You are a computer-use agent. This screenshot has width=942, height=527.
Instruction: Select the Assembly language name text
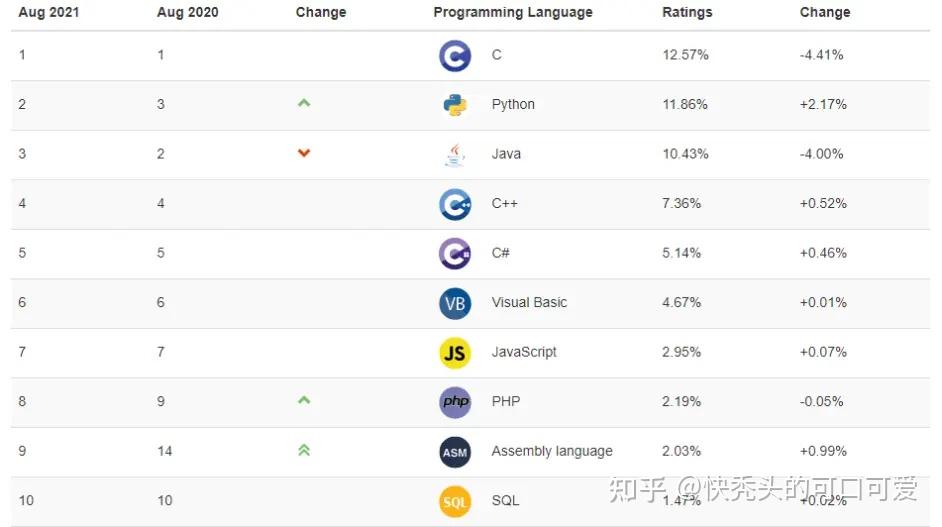coord(552,452)
